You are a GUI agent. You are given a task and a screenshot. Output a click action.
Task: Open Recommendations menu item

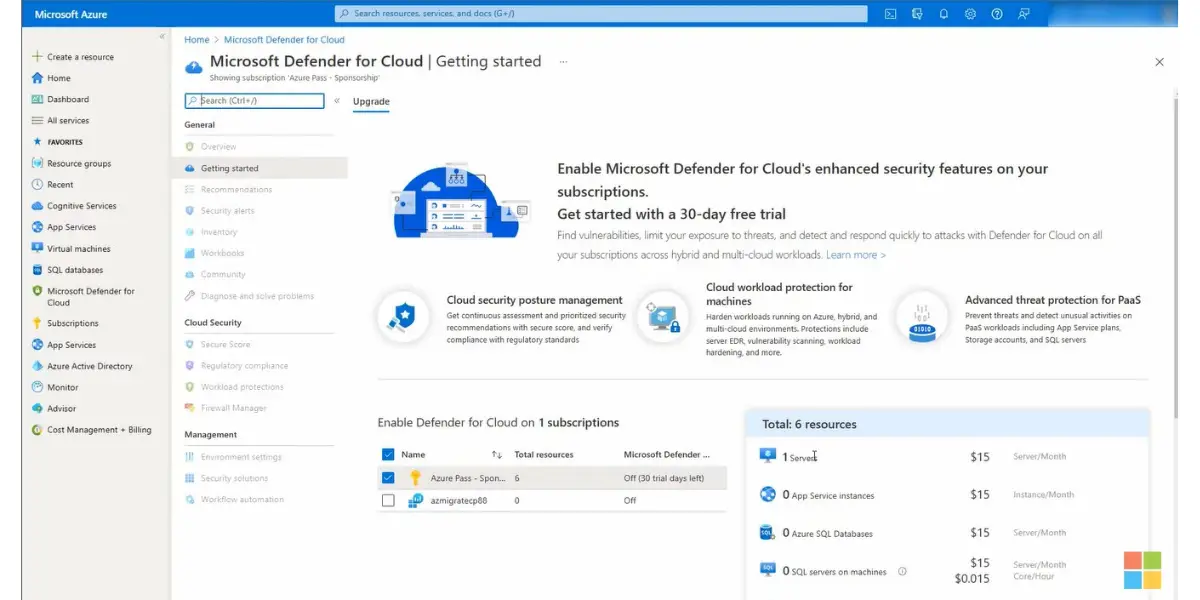236,189
